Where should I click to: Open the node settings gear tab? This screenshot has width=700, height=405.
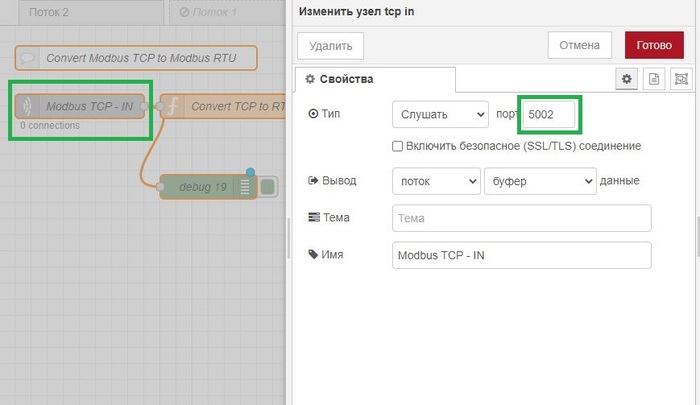tap(628, 79)
